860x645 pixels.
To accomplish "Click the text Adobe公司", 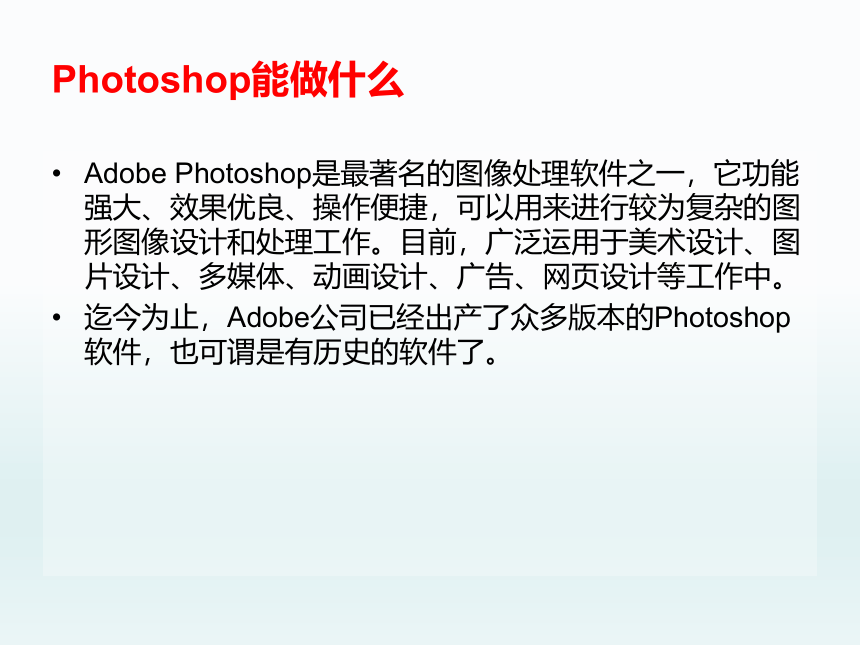I will tap(296, 318).
